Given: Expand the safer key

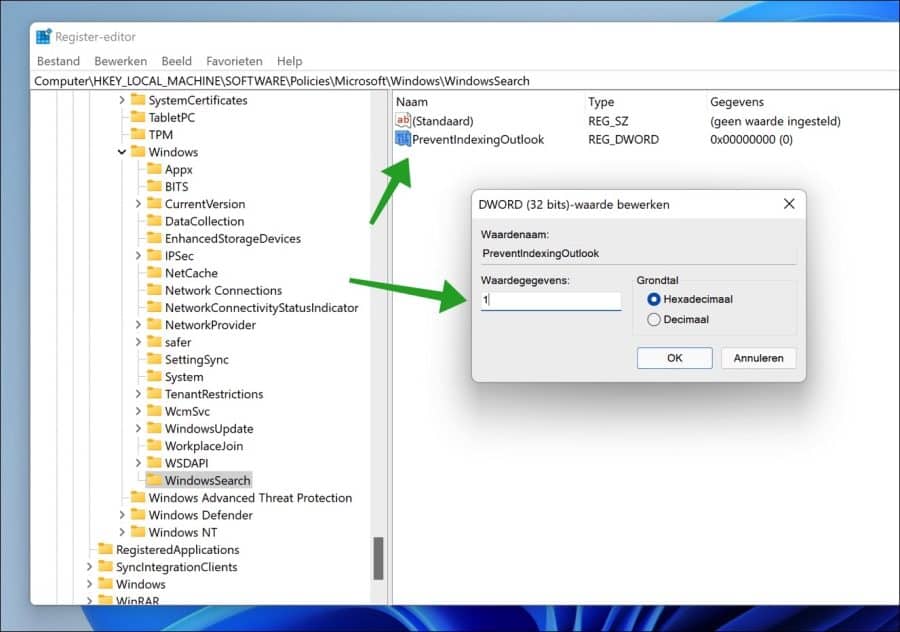Looking at the screenshot, I should pos(138,342).
